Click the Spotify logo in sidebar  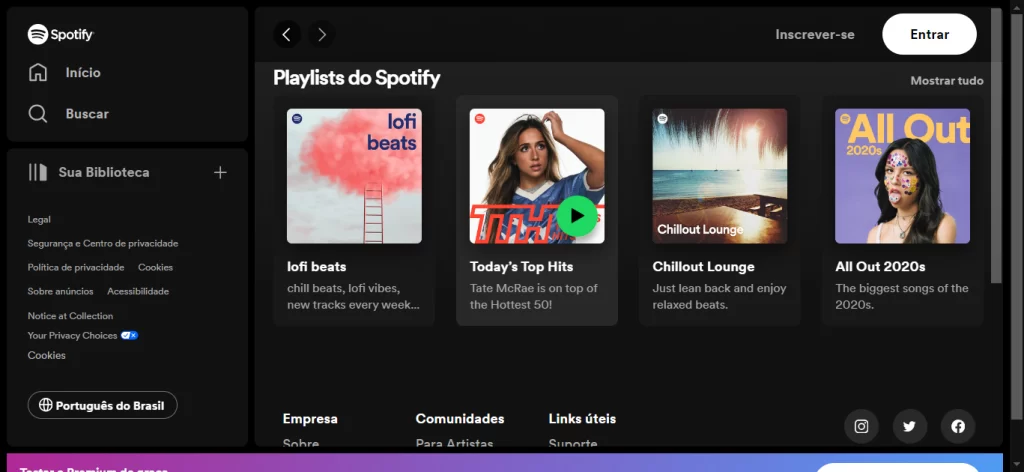point(61,34)
